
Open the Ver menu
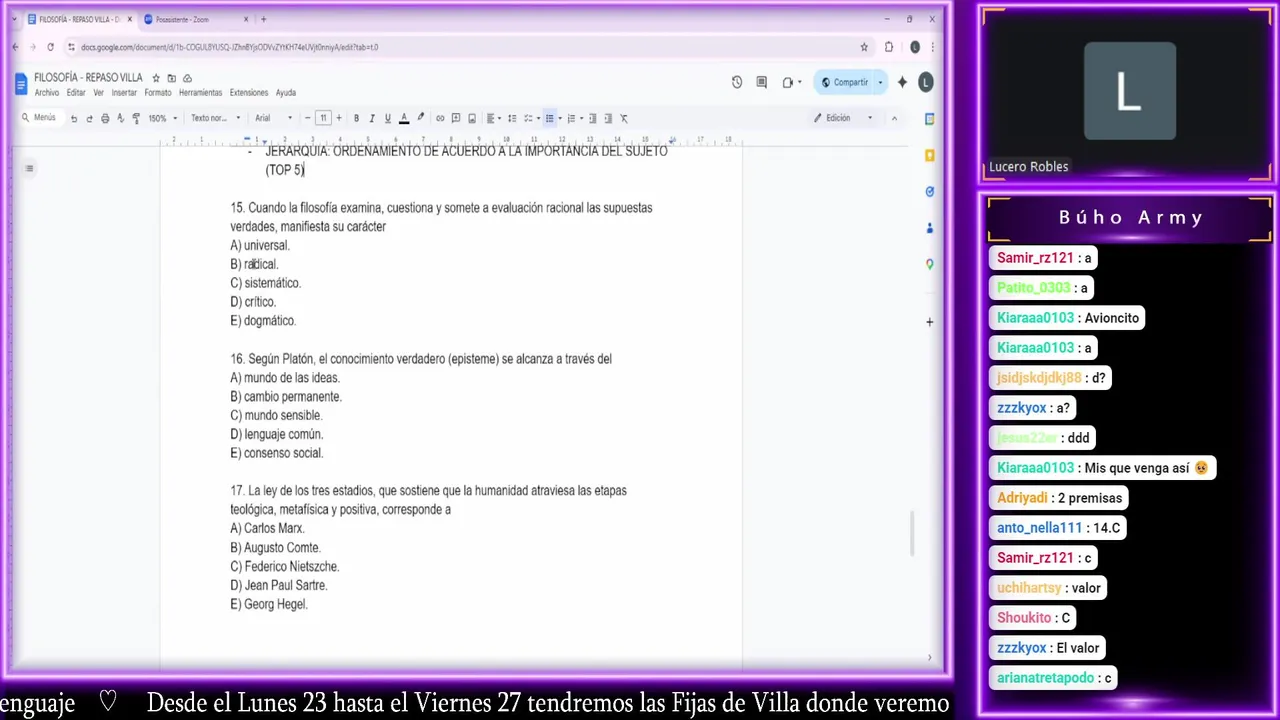coord(98,93)
